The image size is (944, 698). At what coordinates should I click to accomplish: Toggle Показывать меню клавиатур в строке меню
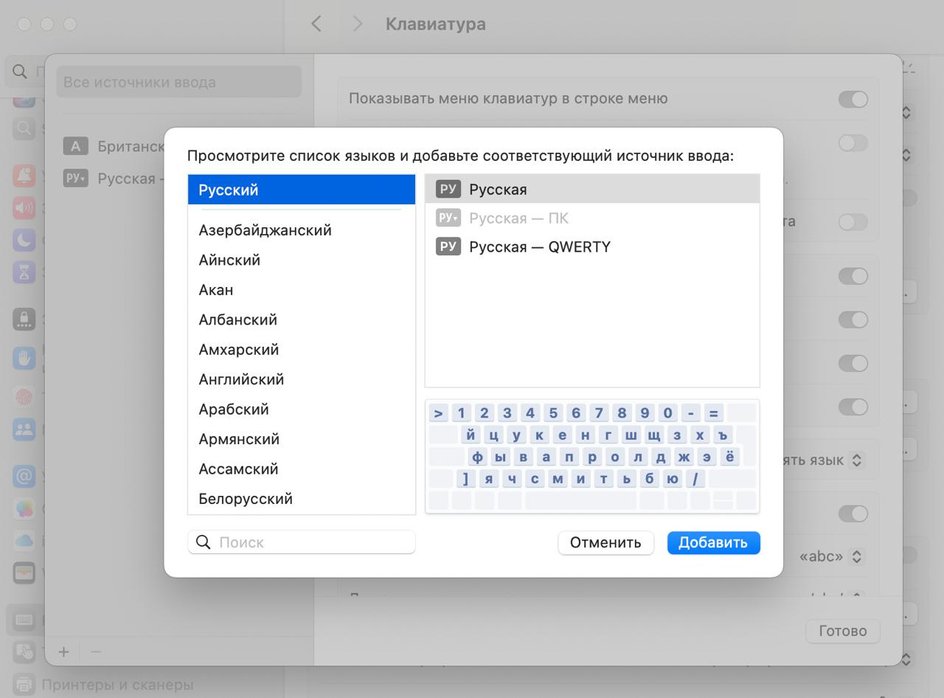pos(853,99)
